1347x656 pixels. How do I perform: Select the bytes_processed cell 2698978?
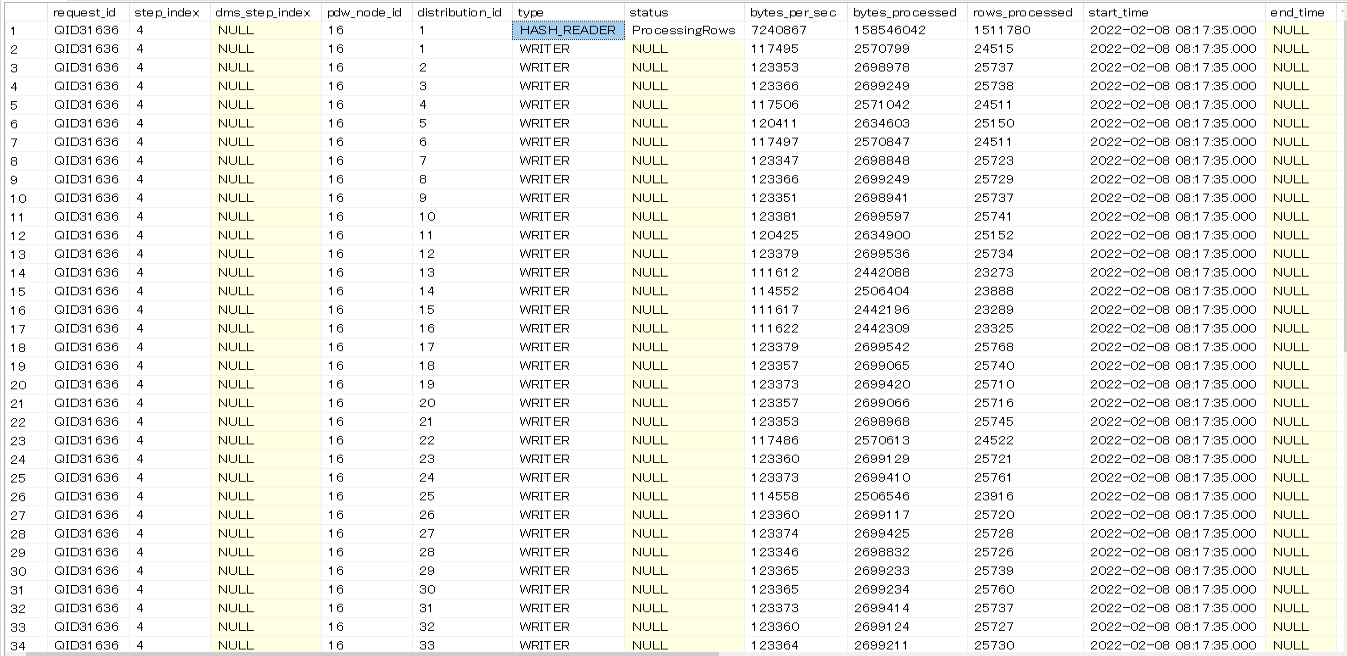[x=906, y=67]
